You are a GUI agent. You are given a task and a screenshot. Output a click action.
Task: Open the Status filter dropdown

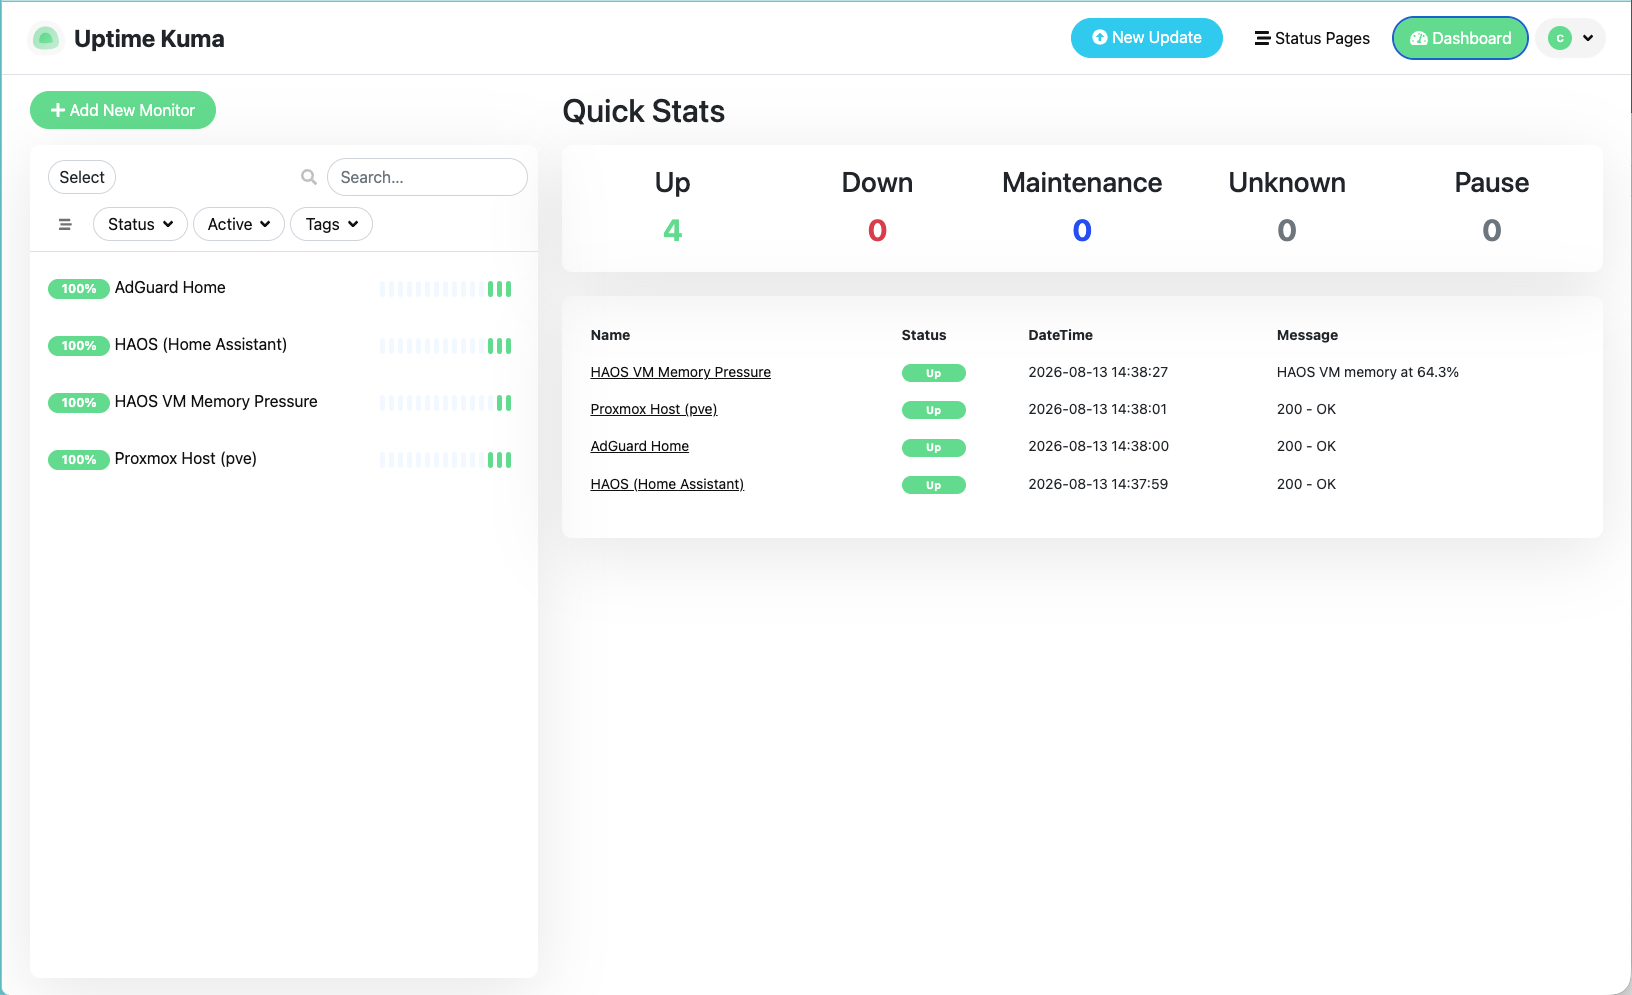pyautogui.click(x=140, y=224)
